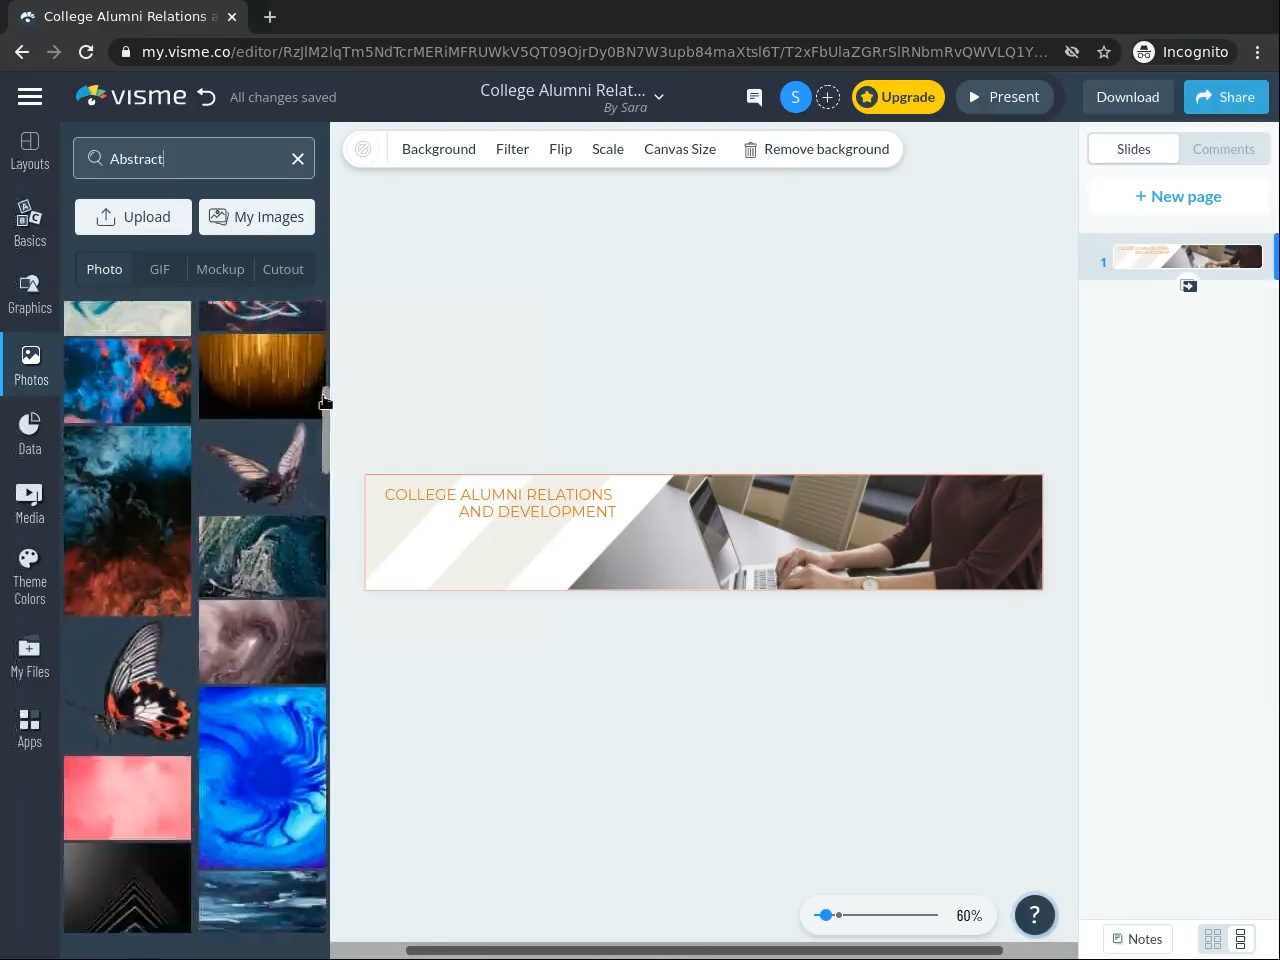
Task: Open the user avatar S
Action: click(795, 97)
